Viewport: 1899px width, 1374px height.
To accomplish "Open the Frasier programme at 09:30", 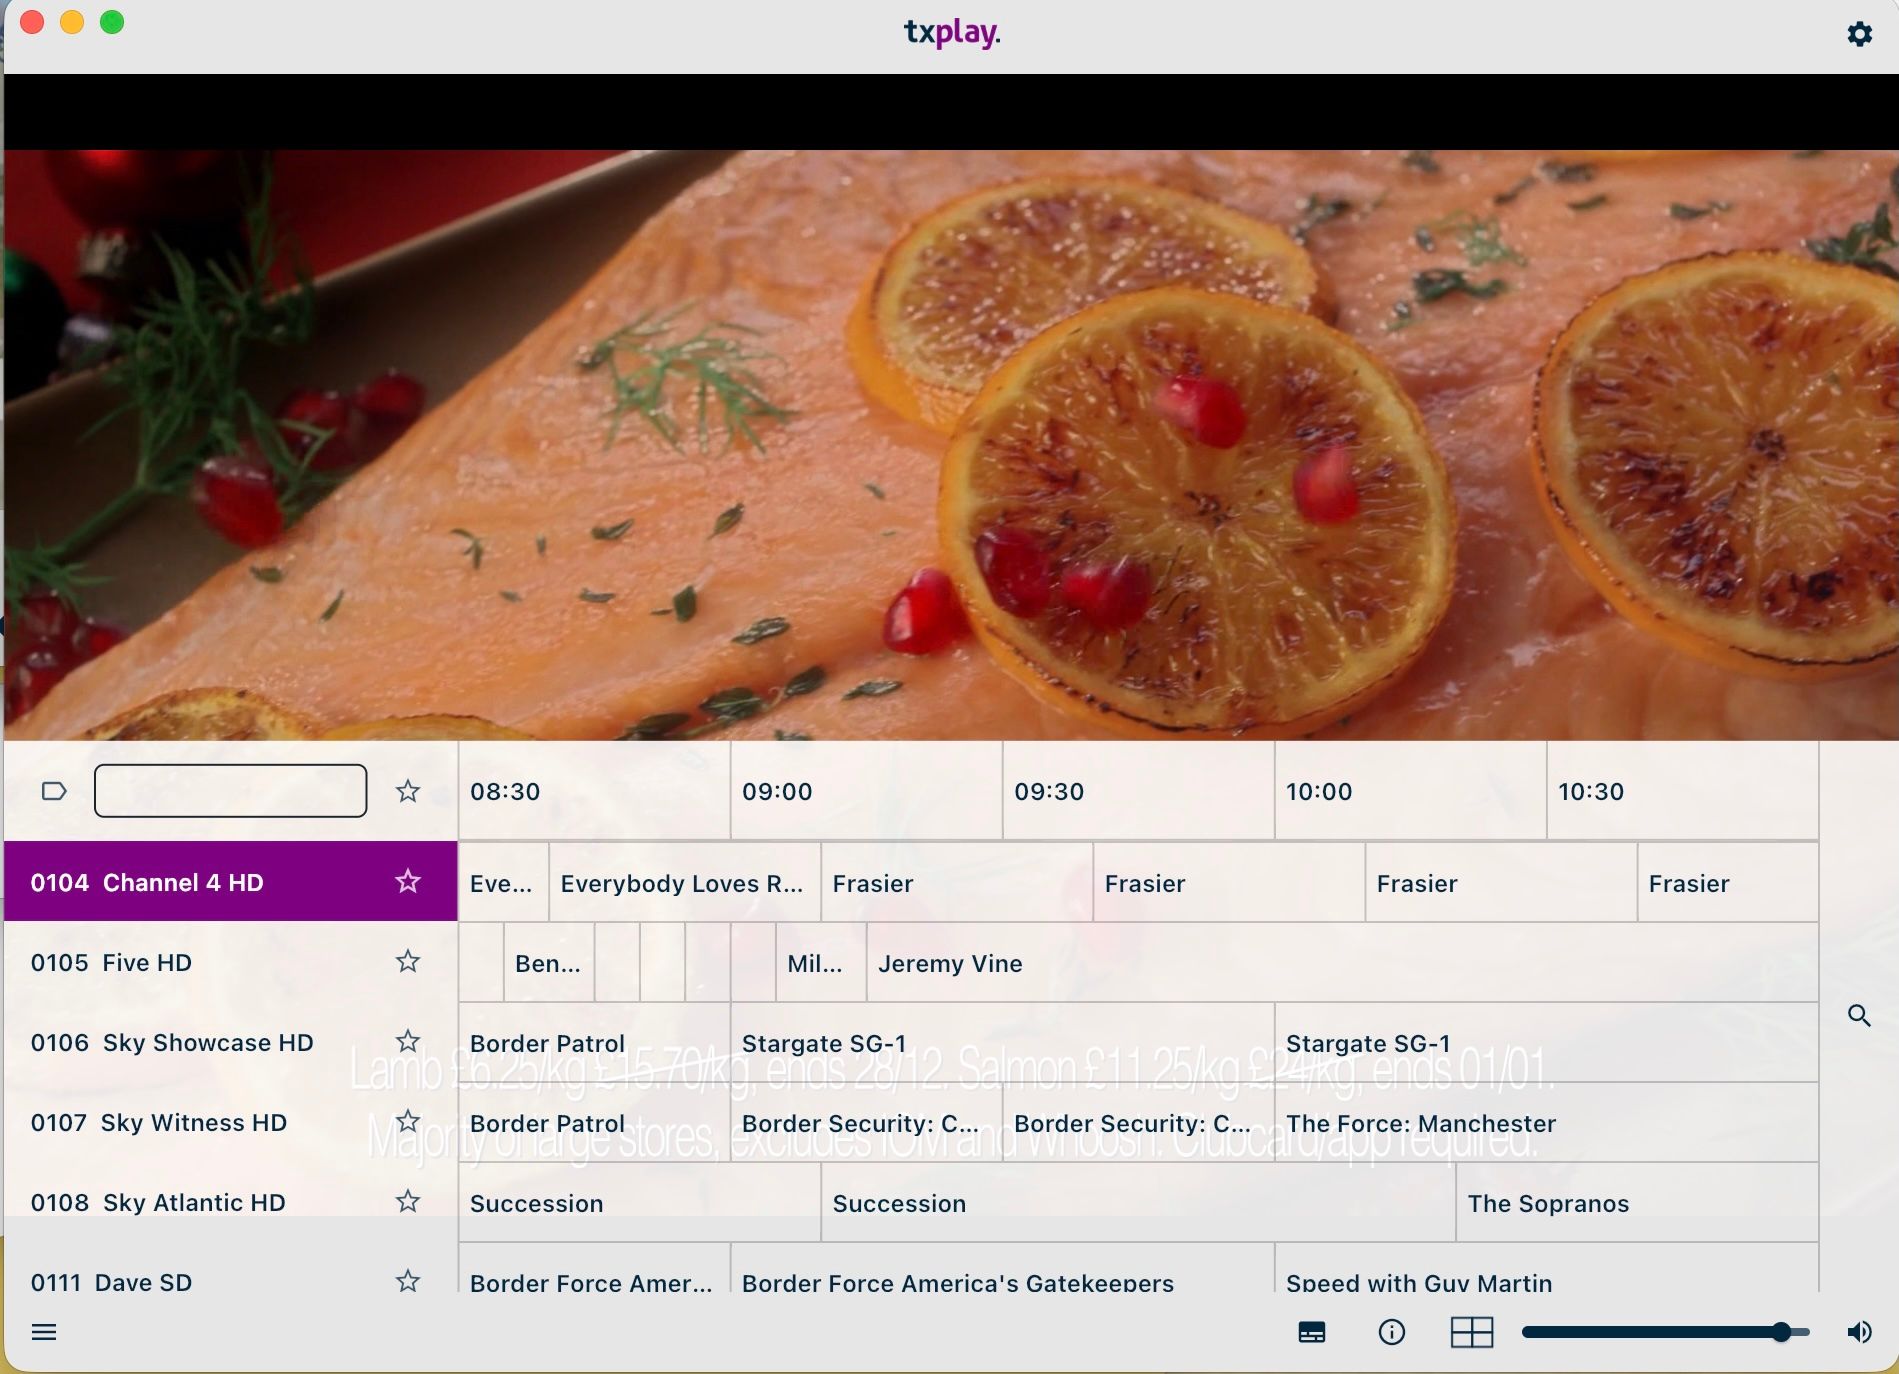I will coord(1228,883).
